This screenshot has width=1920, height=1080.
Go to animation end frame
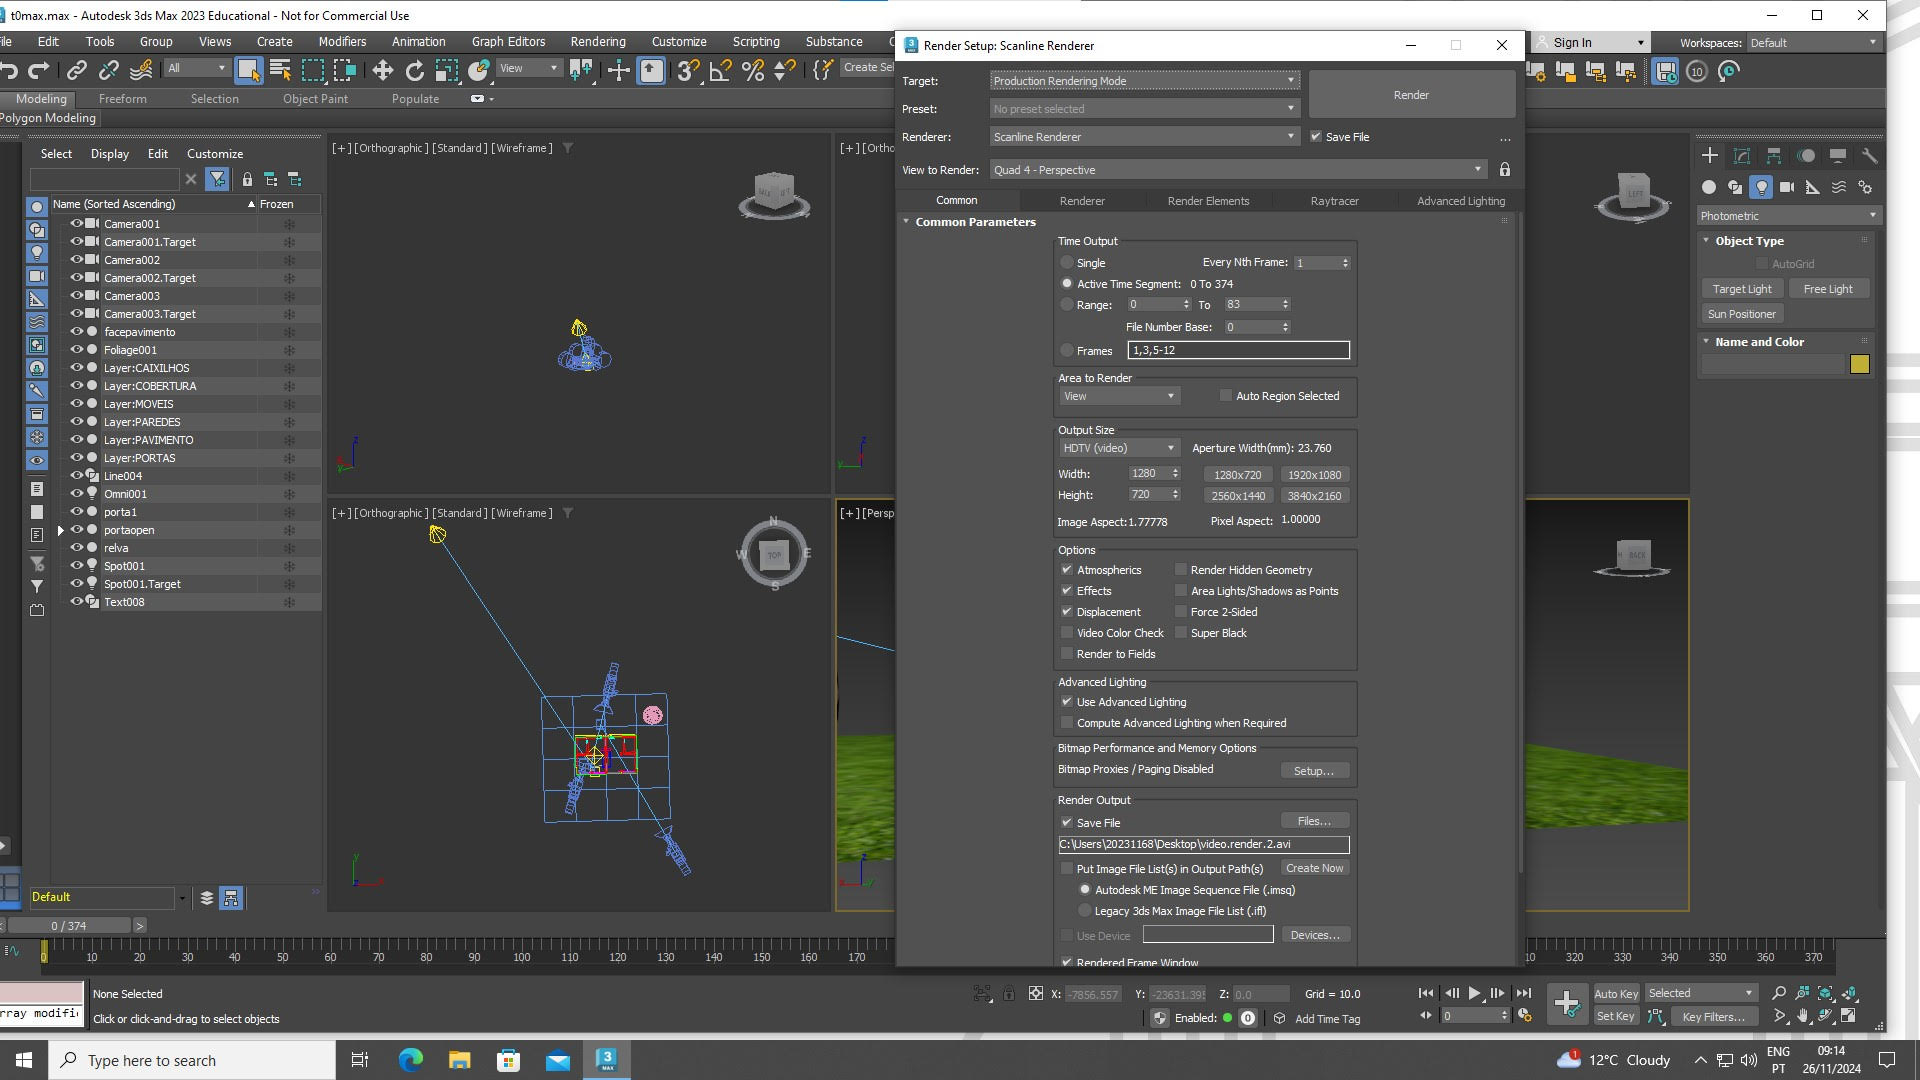(1523, 994)
